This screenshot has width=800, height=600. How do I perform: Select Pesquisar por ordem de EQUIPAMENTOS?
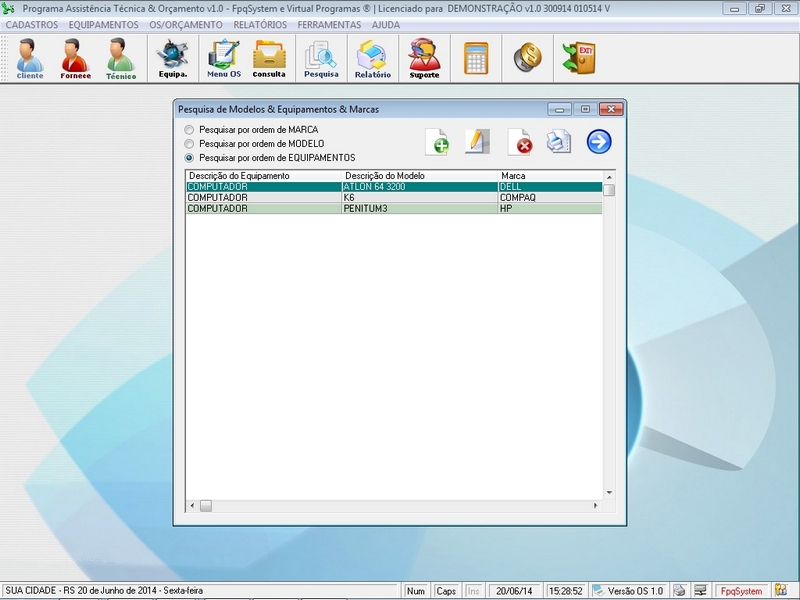tap(189, 158)
